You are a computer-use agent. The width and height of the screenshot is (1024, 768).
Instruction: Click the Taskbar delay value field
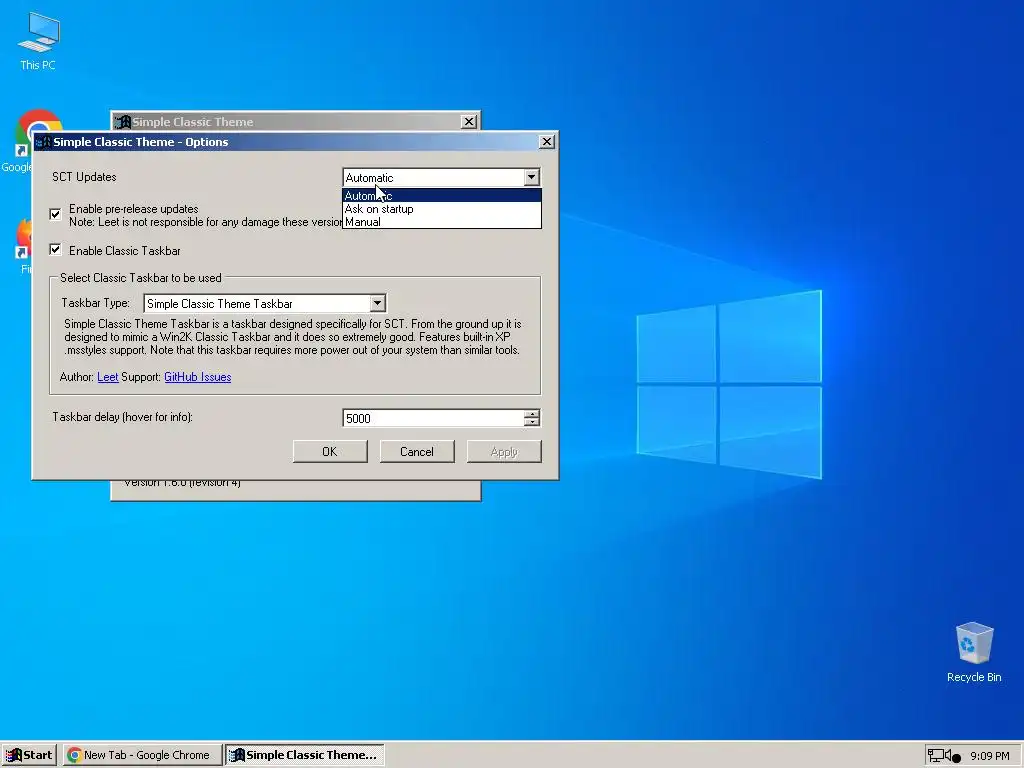434,418
